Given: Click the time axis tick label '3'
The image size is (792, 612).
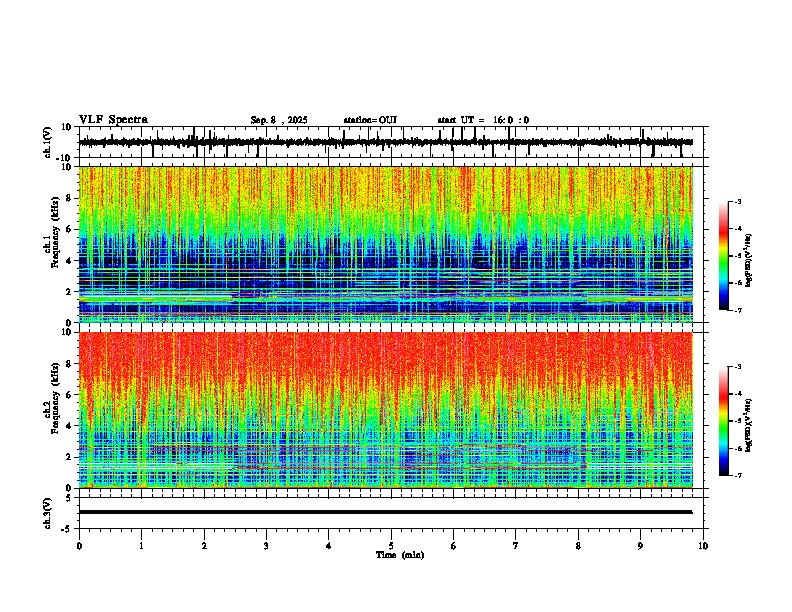Looking at the screenshot, I should point(266,546).
